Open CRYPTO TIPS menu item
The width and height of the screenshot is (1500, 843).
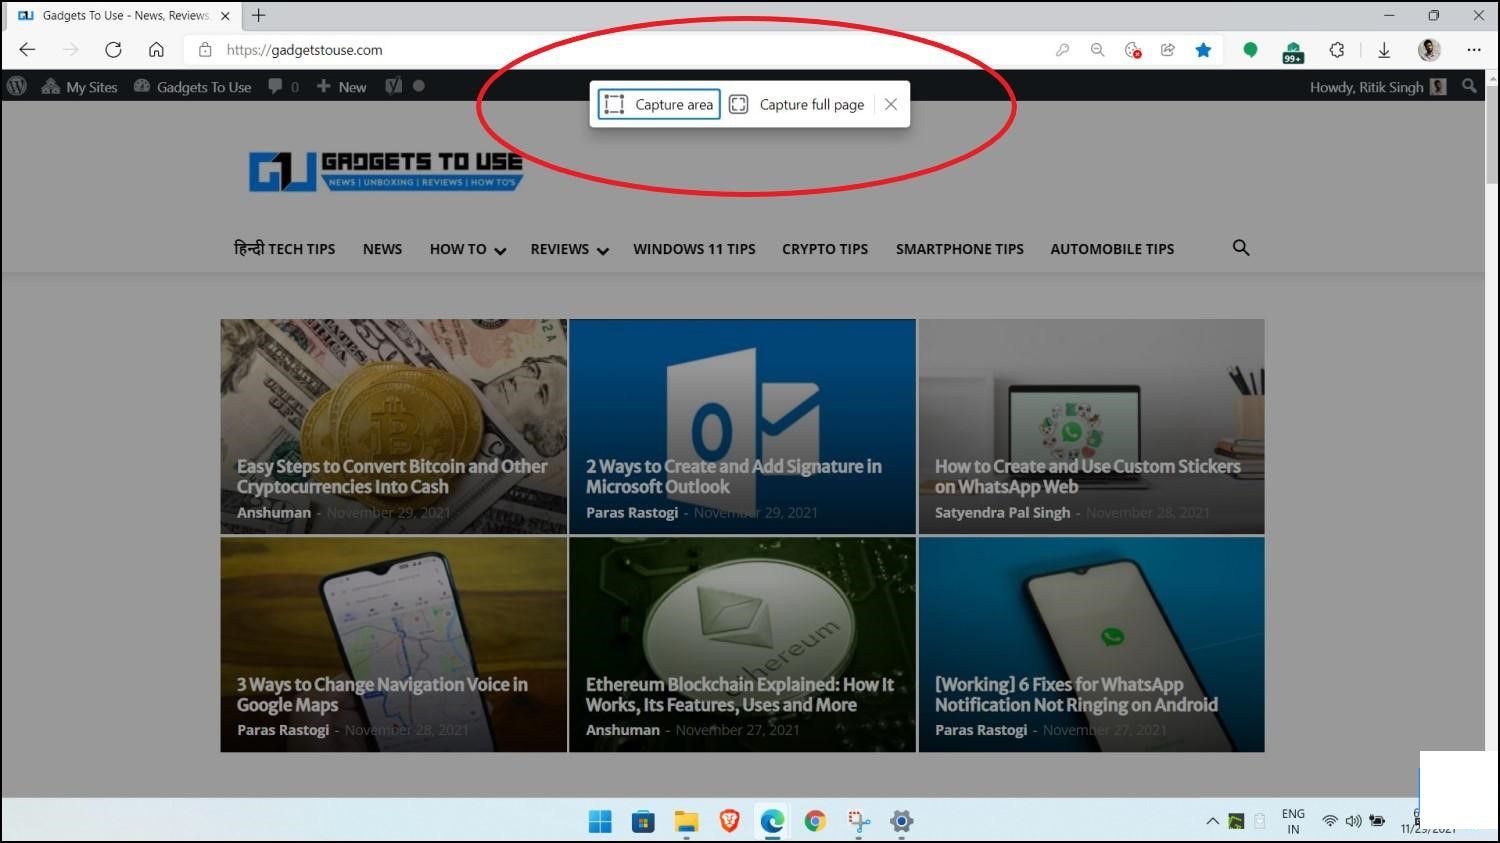[x=825, y=249]
